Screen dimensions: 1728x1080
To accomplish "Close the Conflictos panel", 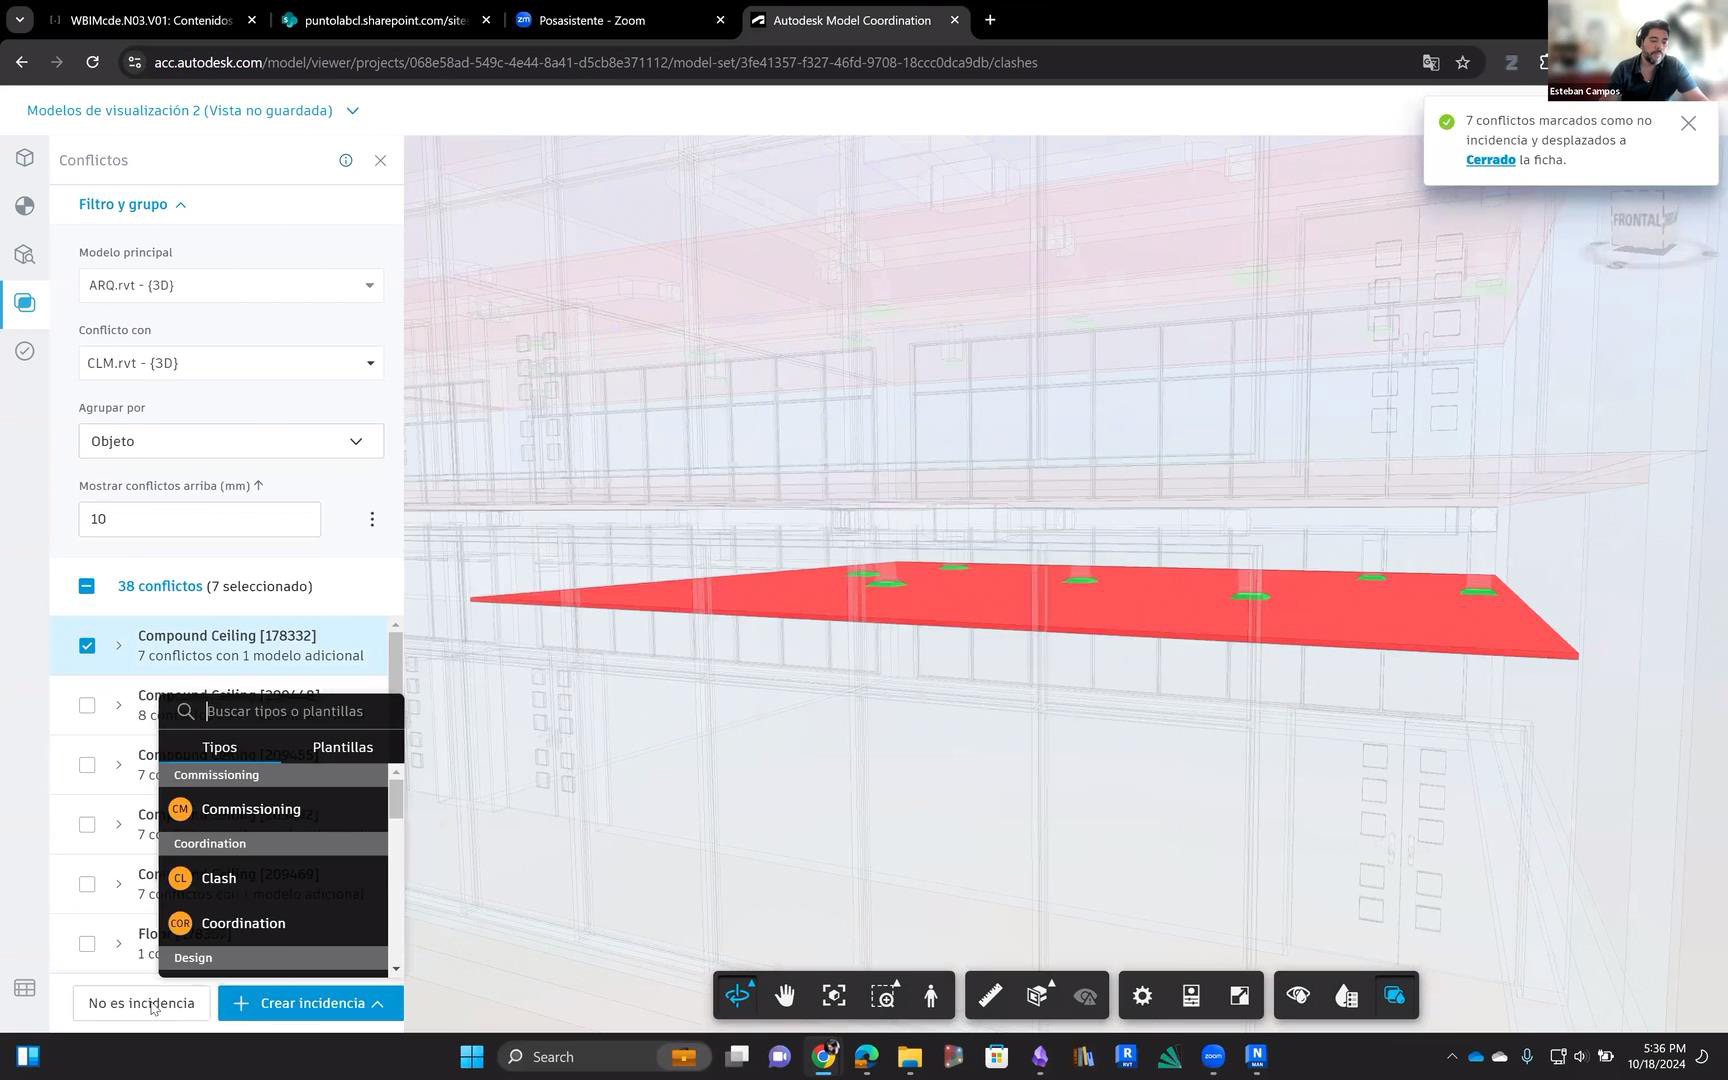I will point(380,160).
